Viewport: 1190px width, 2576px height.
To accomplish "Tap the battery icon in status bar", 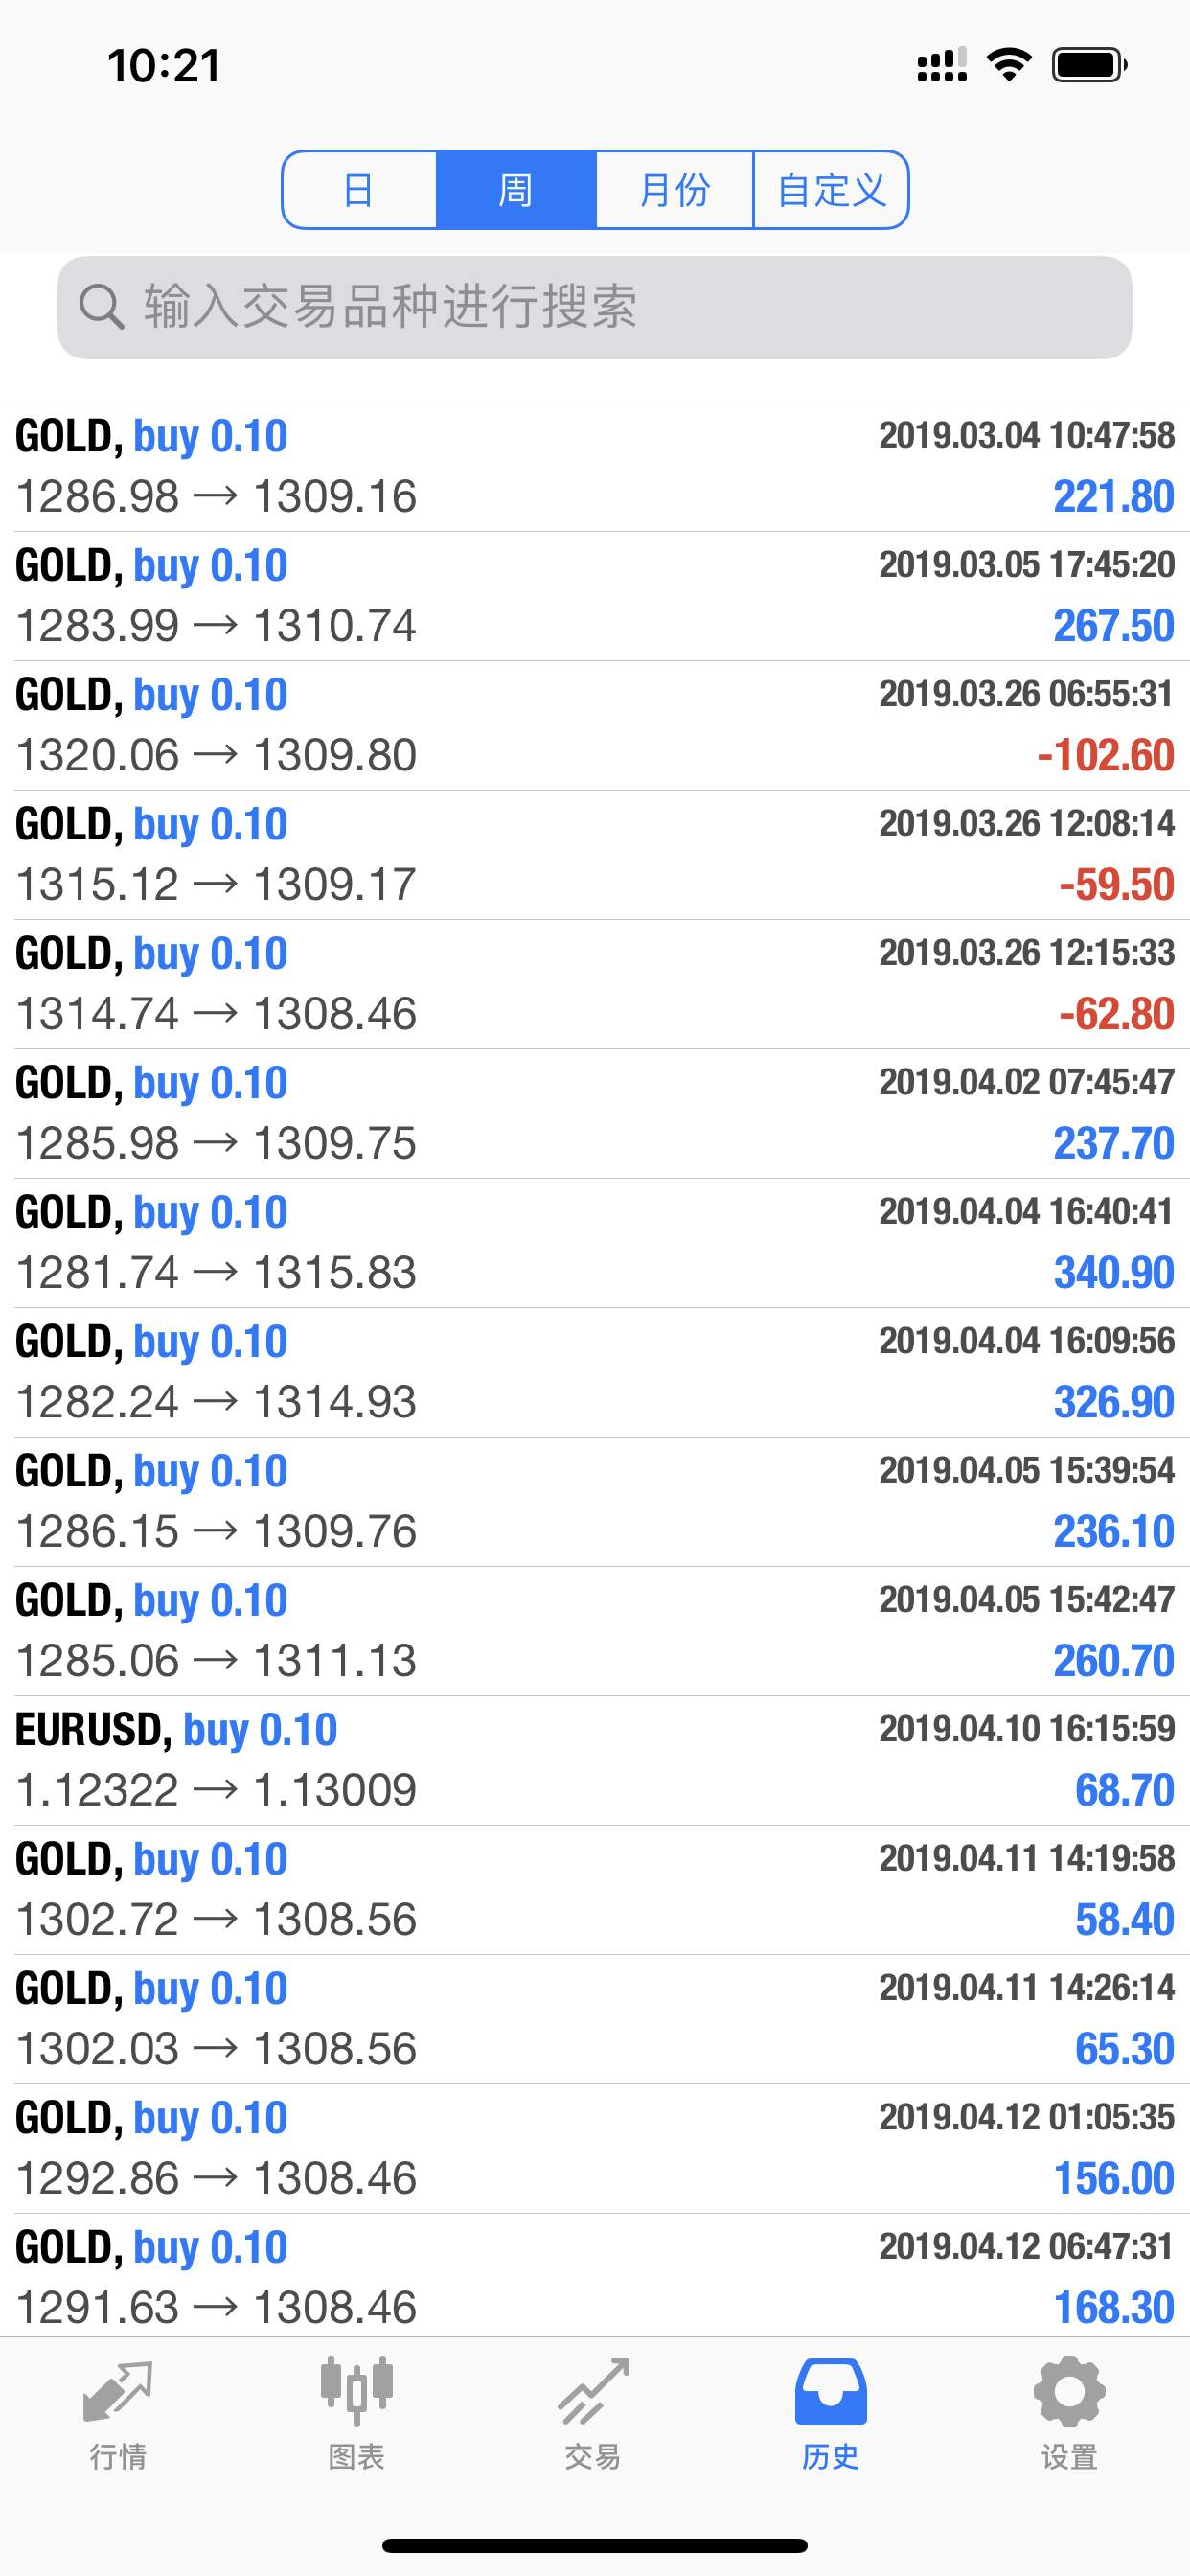I will pos(1089,65).
